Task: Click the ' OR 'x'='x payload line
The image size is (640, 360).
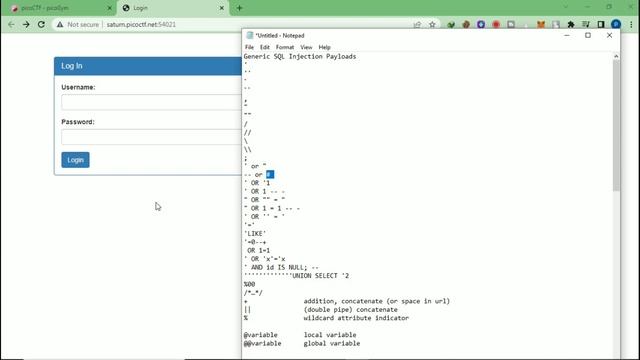Action: click(x=265, y=259)
